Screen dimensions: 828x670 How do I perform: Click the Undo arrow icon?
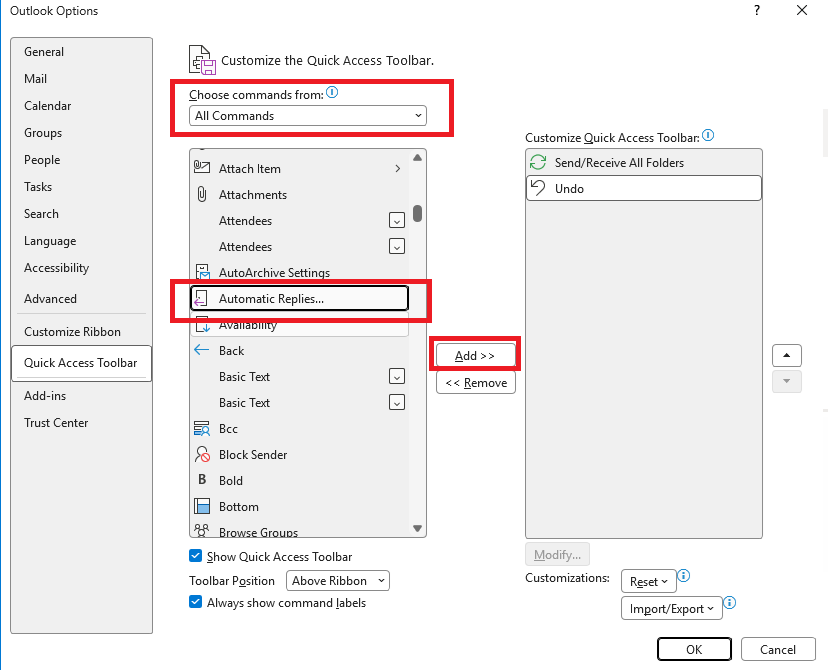point(538,188)
